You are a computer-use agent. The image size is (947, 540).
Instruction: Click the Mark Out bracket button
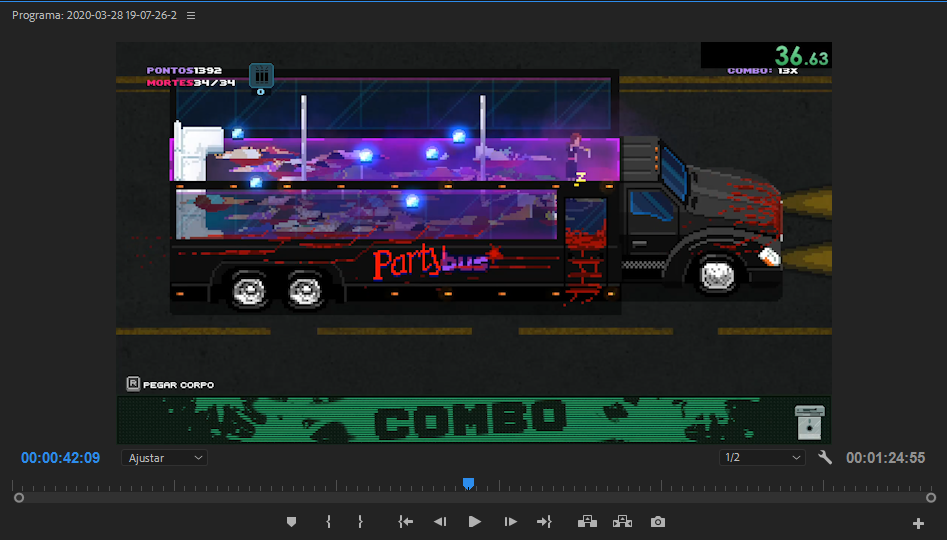pos(361,522)
